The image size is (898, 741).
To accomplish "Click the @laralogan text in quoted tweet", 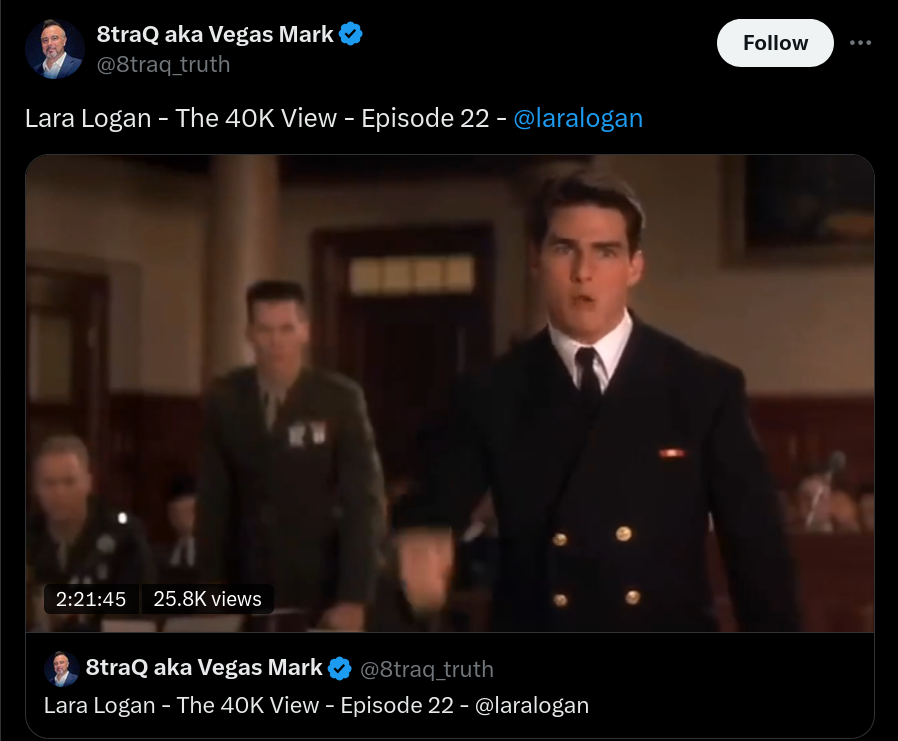I will coord(532,705).
